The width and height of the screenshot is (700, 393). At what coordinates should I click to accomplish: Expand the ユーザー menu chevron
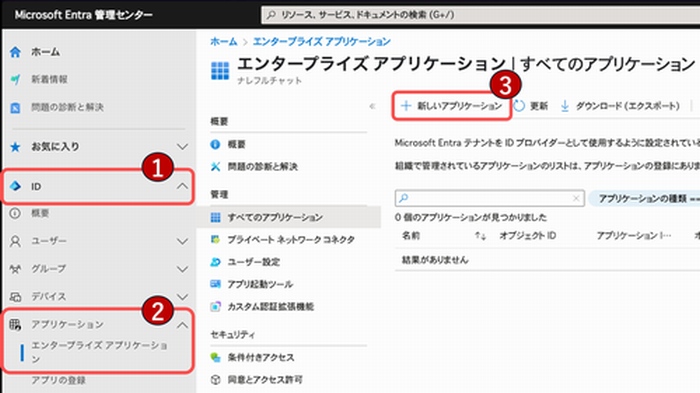coord(182,242)
